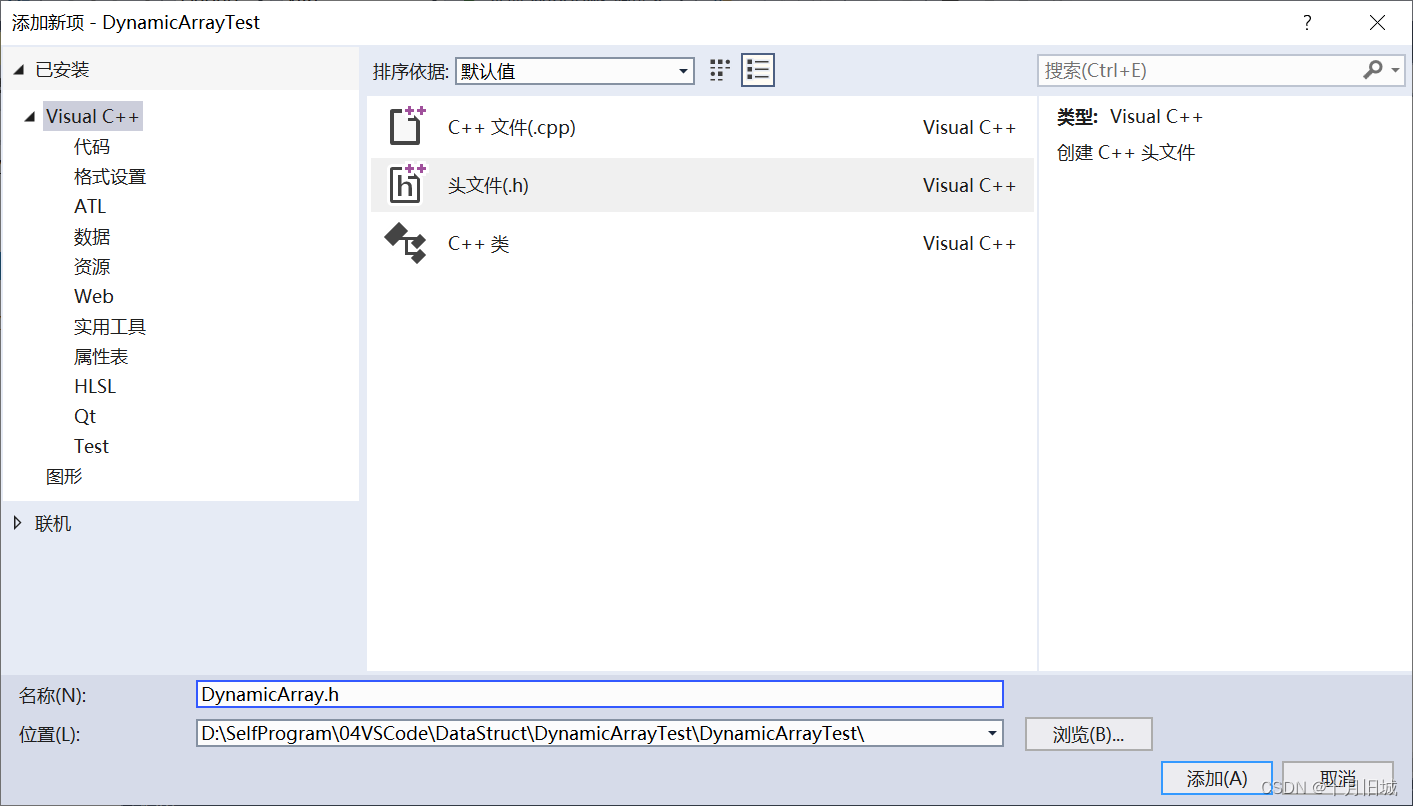Image resolution: width=1413 pixels, height=806 pixels.
Task: Select the '头文件(.h)' row text
Action: pos(488,185)
